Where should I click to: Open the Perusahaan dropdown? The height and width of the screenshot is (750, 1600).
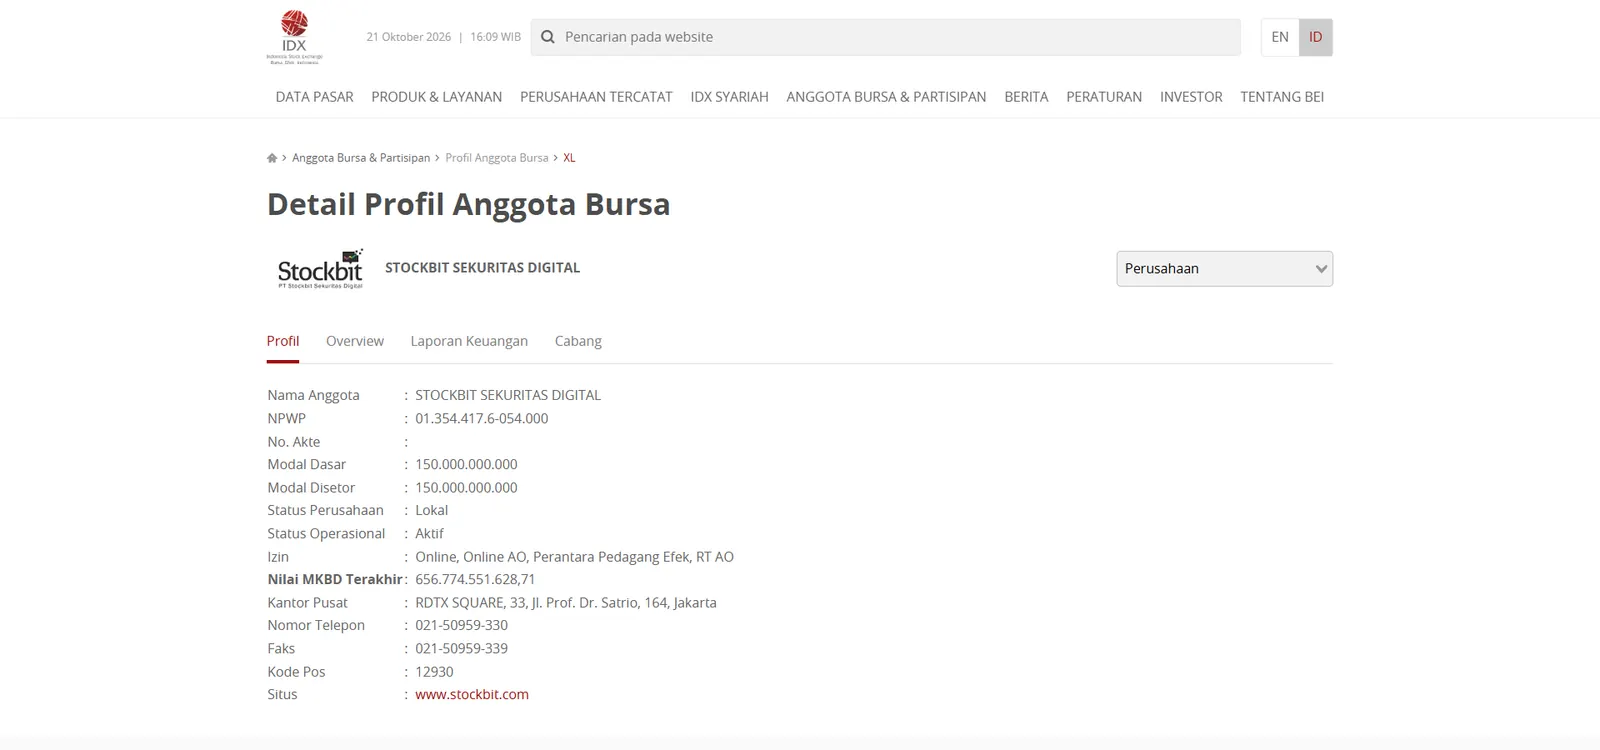pos(1224,268)
